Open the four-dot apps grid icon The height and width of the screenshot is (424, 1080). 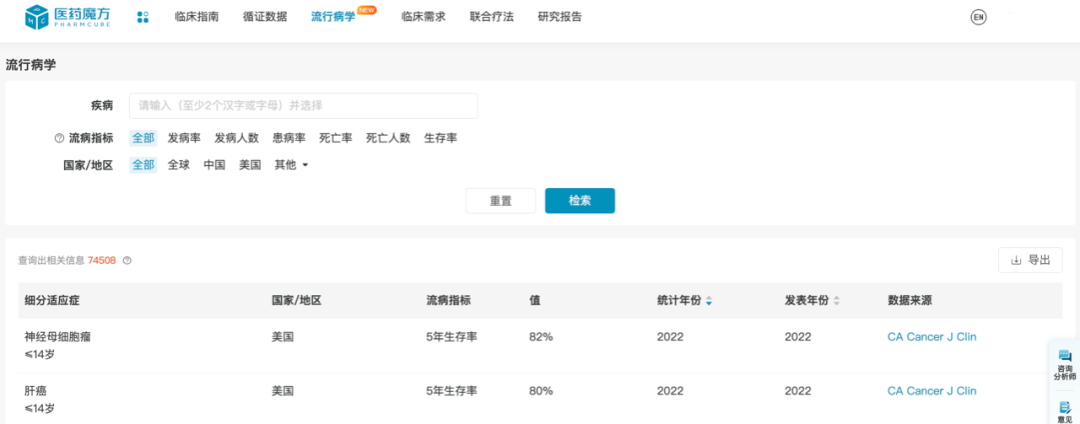point(143,17)
